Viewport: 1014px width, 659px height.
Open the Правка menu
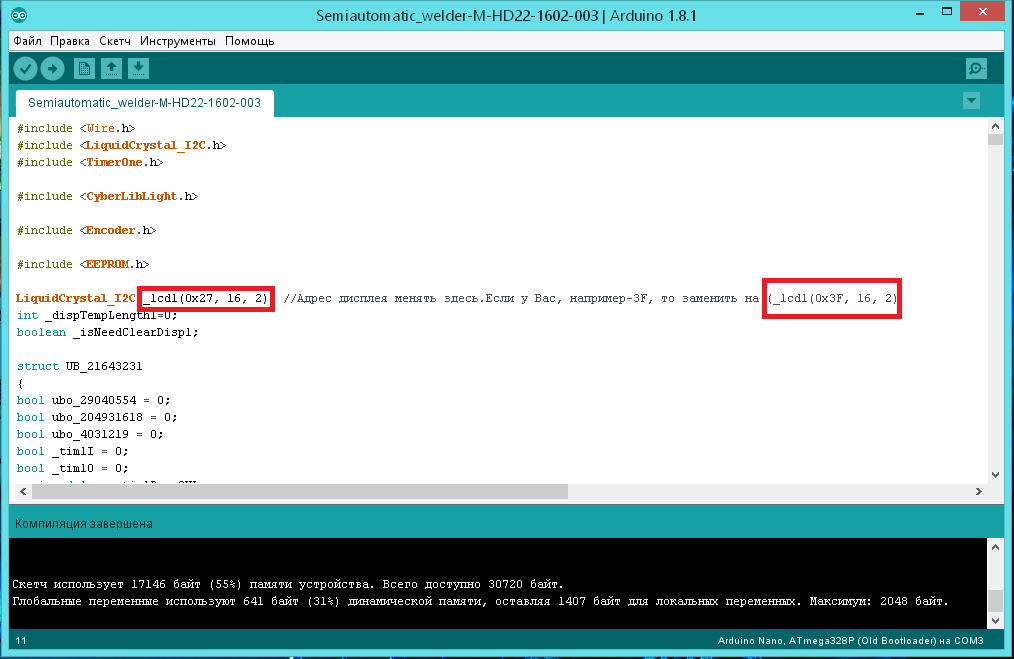70,41
